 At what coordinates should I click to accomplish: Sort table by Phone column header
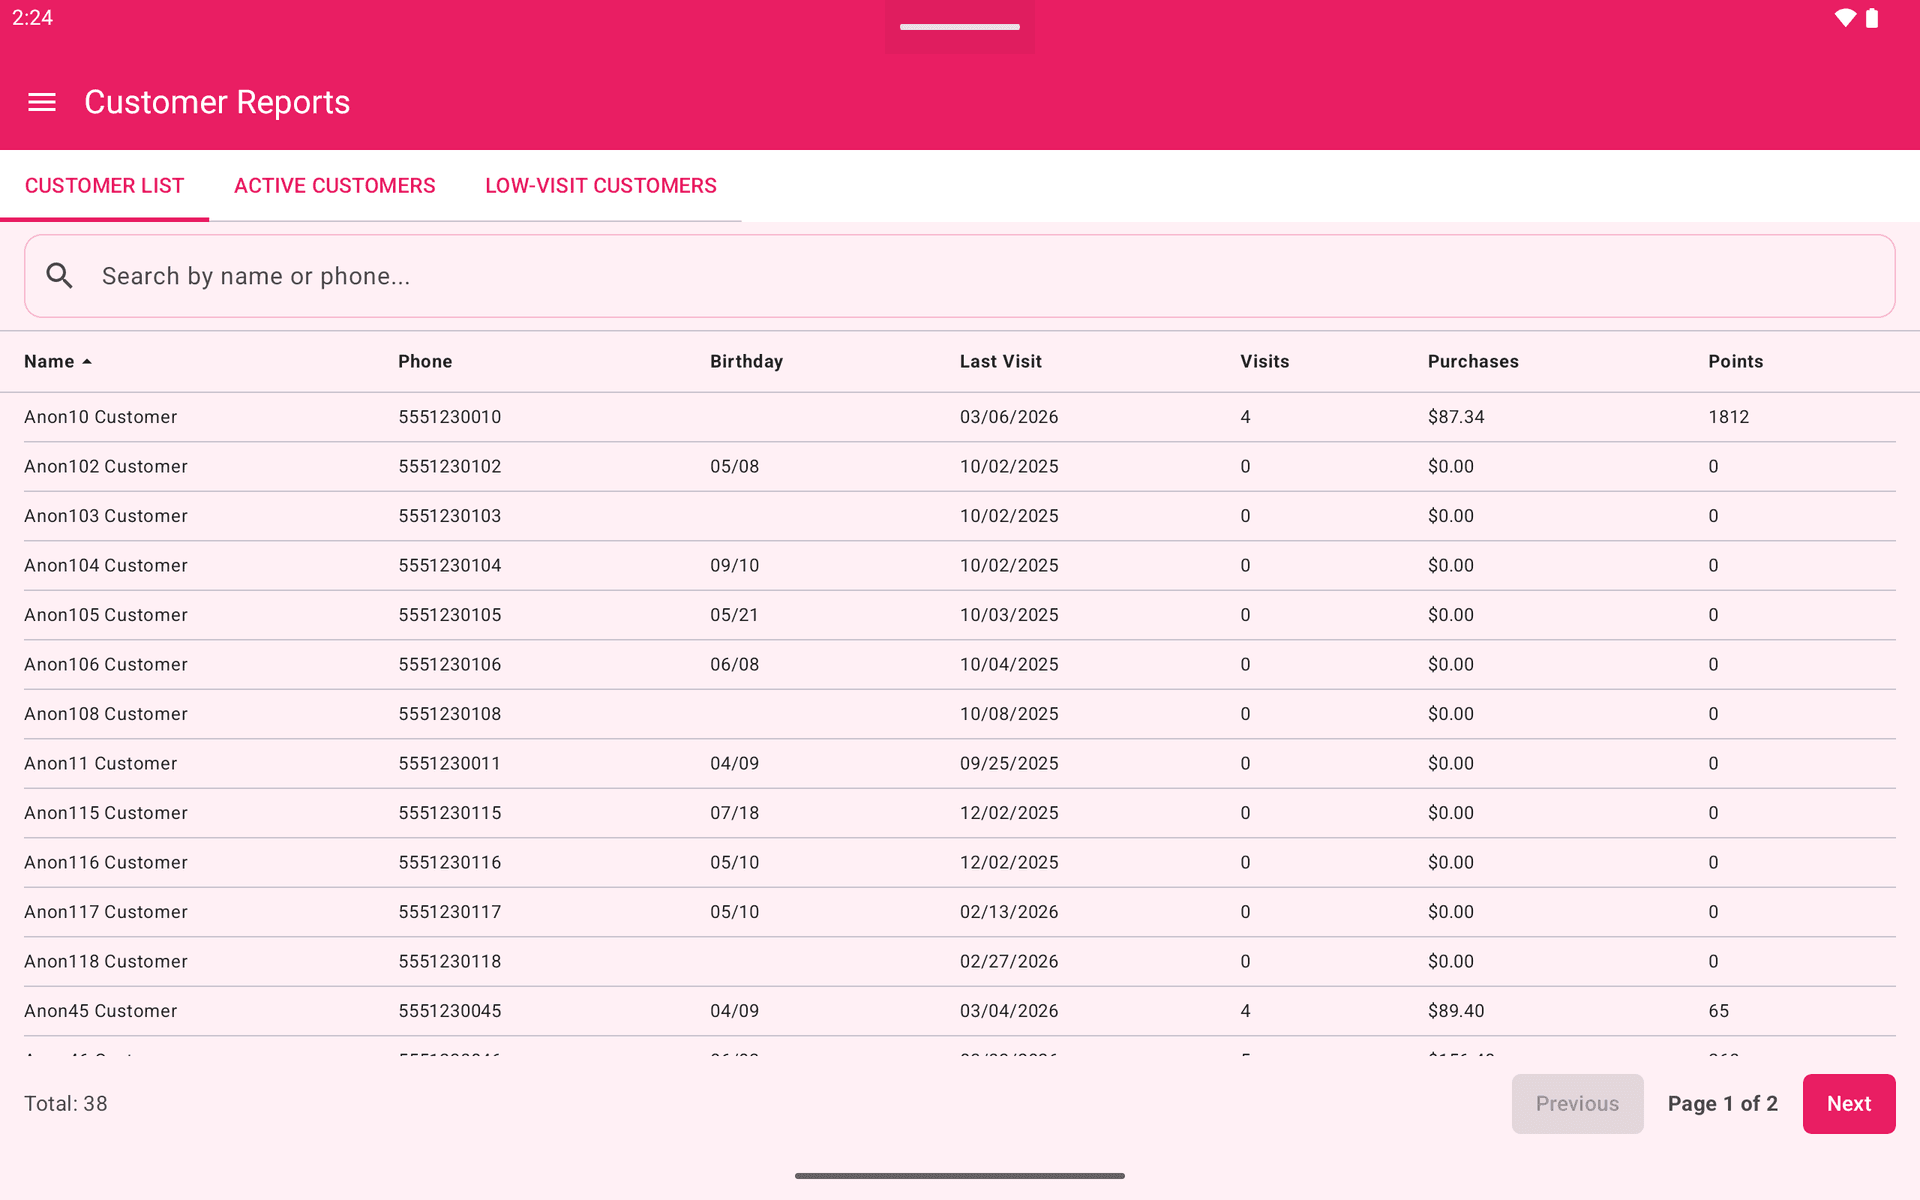(x=425, y=362)
